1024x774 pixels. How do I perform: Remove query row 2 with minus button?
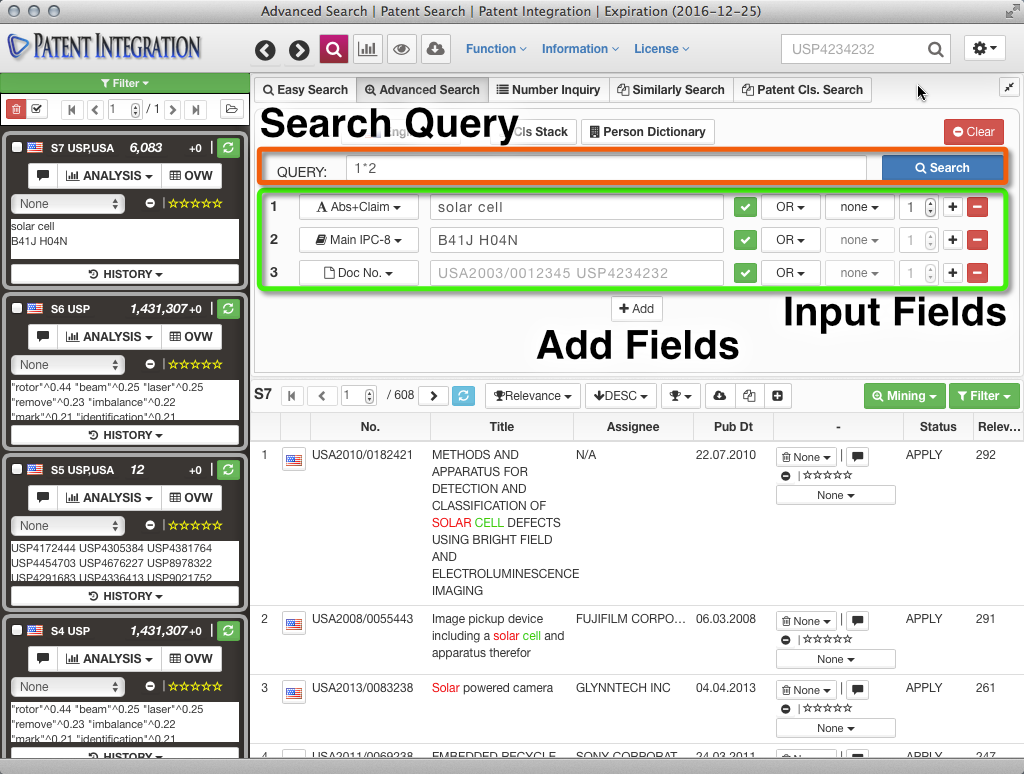point(977,240)
